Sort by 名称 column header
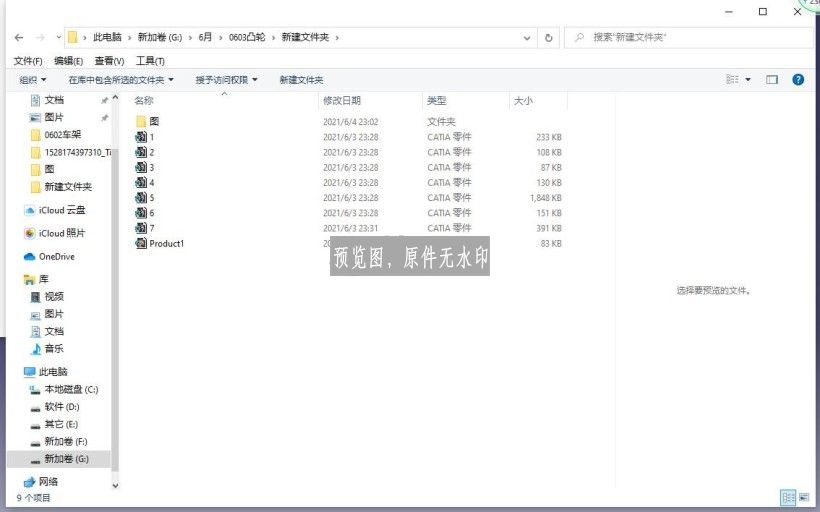820x512 pixels. pyautogui.click(x=144, y=101)
